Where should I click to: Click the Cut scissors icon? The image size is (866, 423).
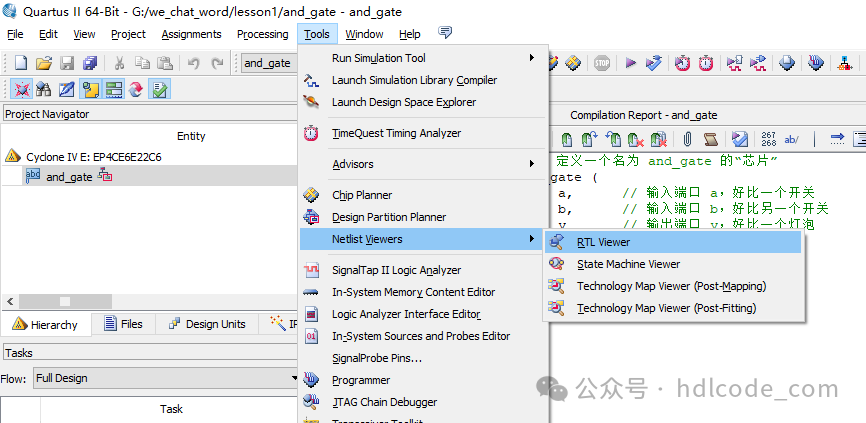point(119,63)
